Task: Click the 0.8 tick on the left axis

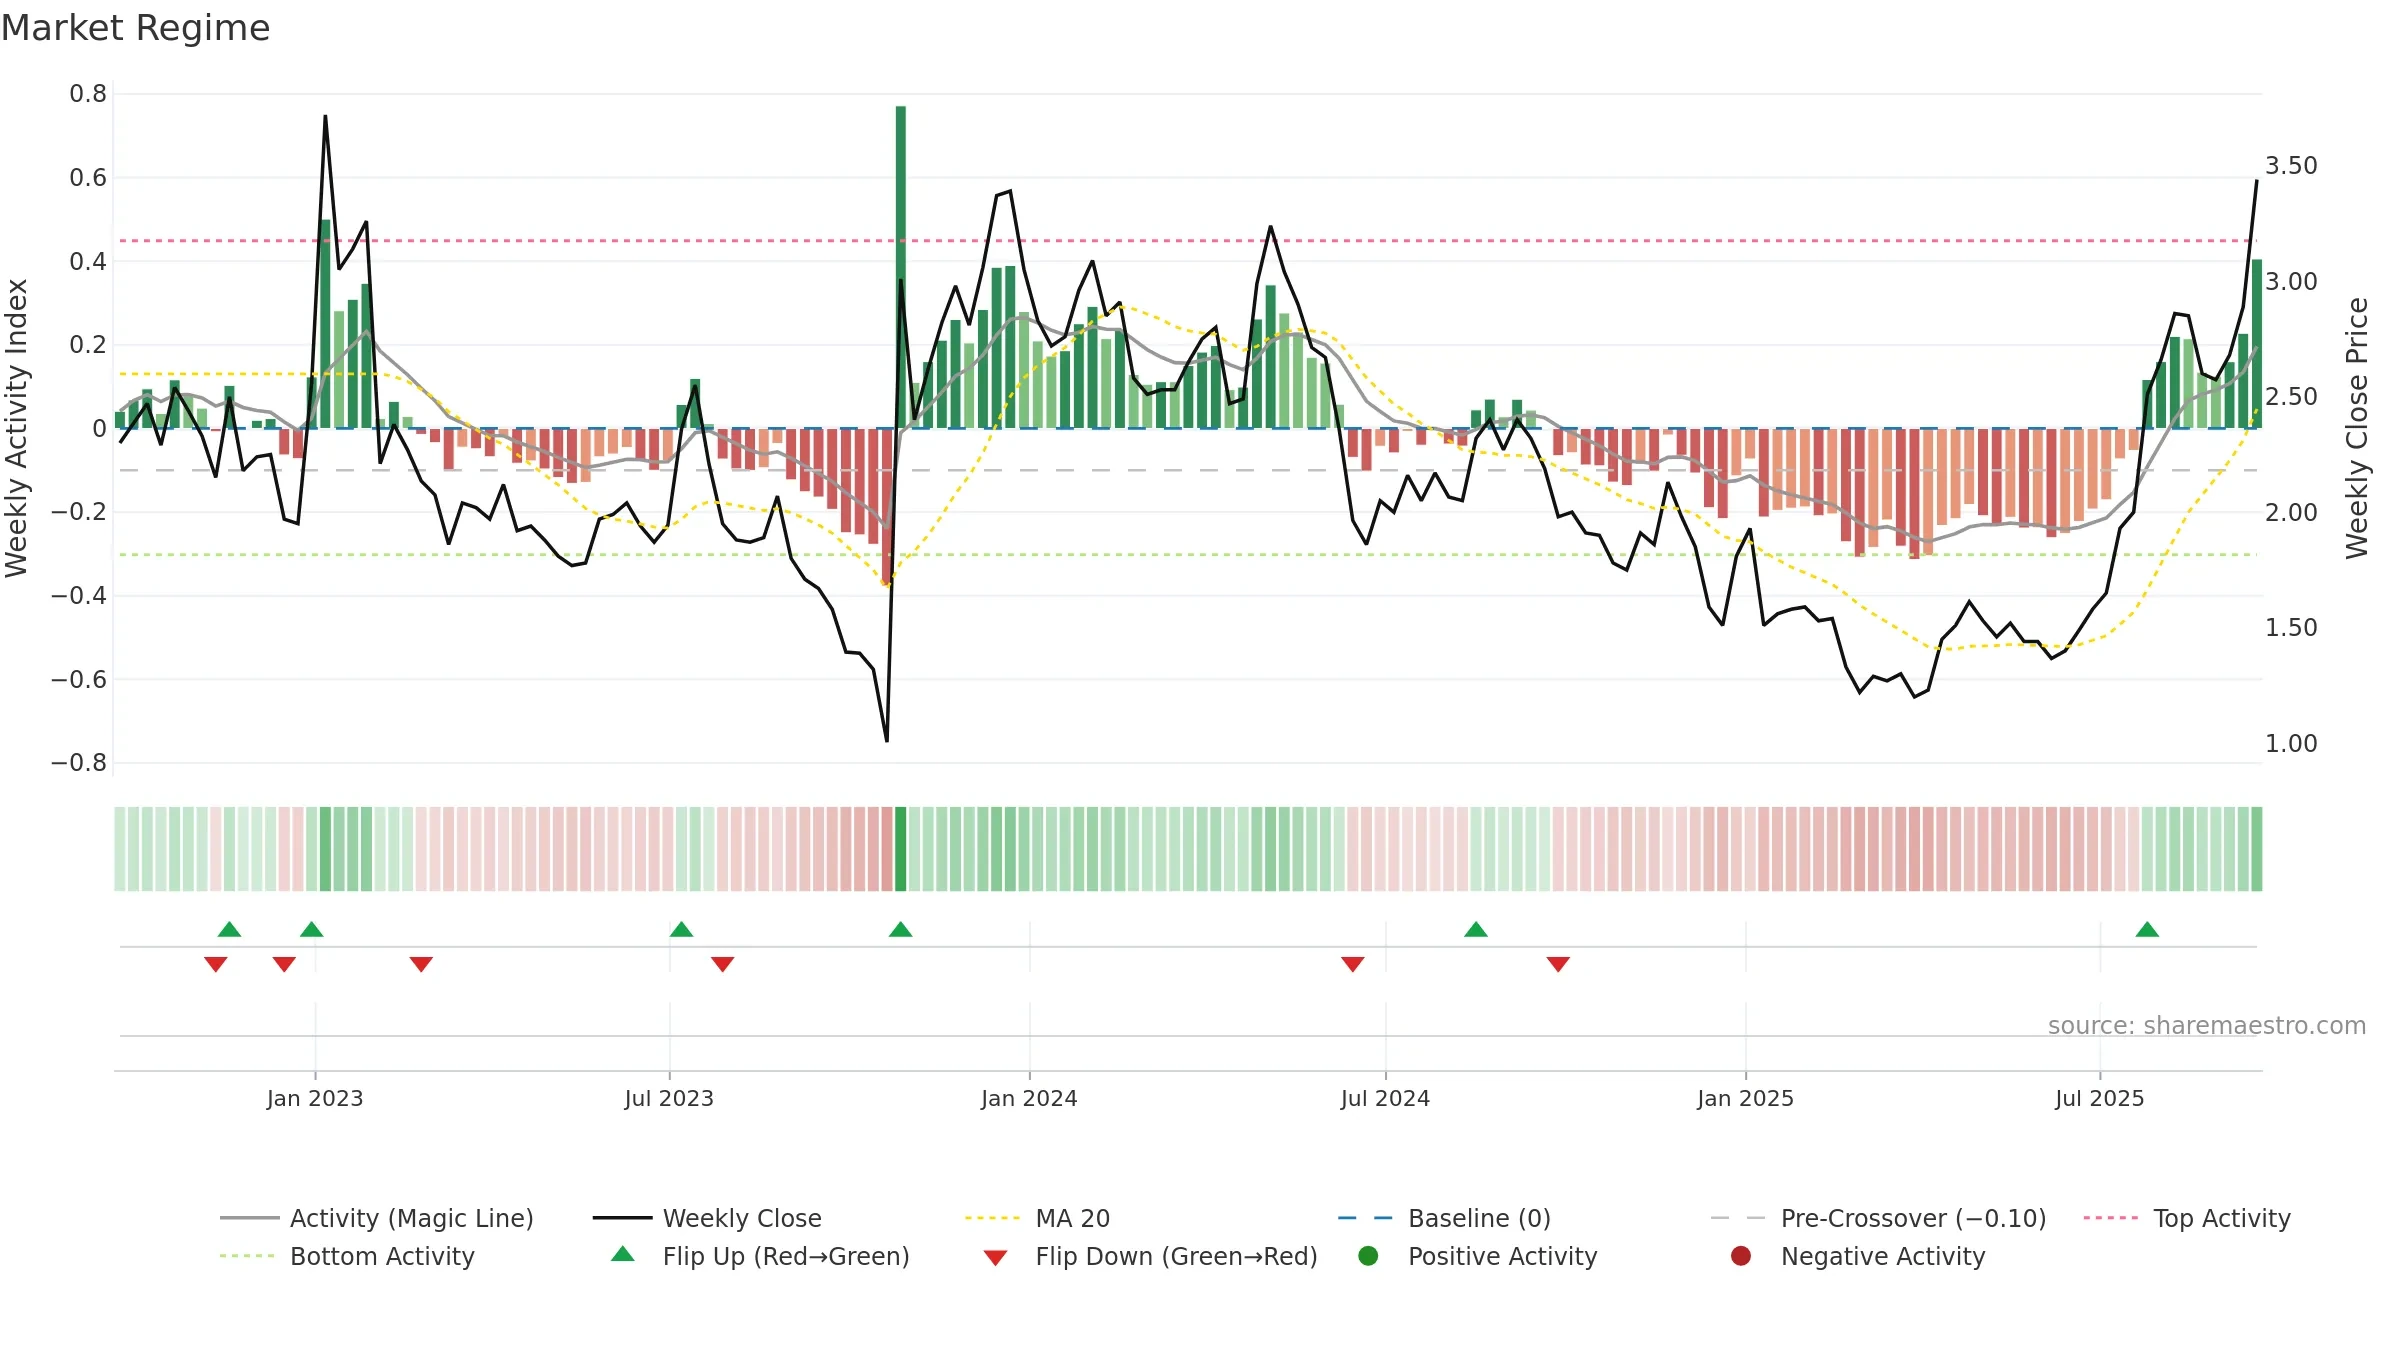Action: point(88,94)
